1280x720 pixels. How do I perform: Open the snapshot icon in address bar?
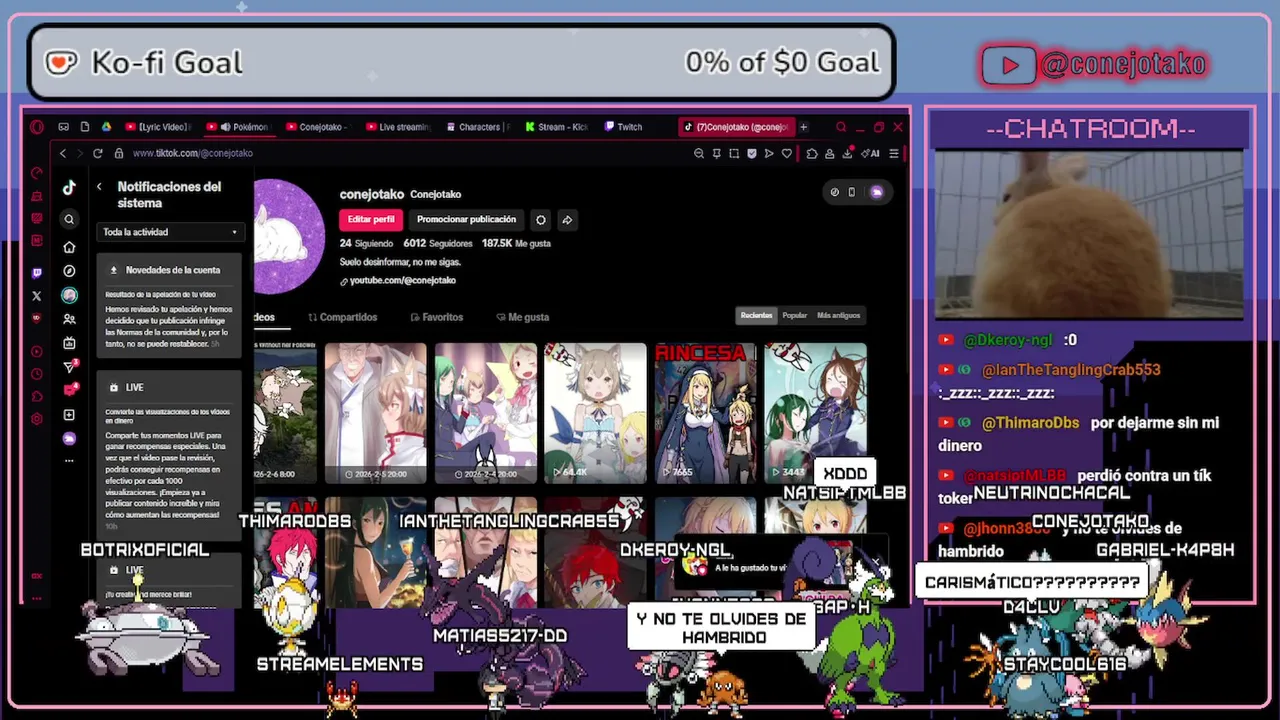pos(734,154)
